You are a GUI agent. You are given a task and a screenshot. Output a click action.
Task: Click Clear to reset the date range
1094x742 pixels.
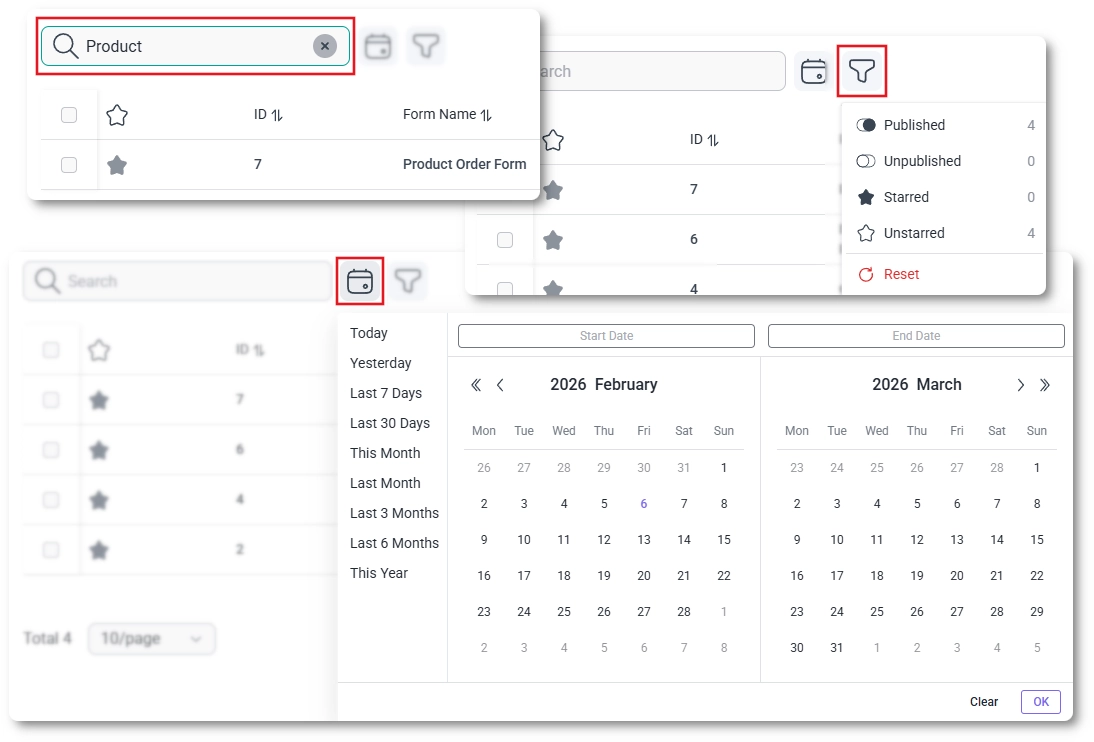(x=983, y=701)
